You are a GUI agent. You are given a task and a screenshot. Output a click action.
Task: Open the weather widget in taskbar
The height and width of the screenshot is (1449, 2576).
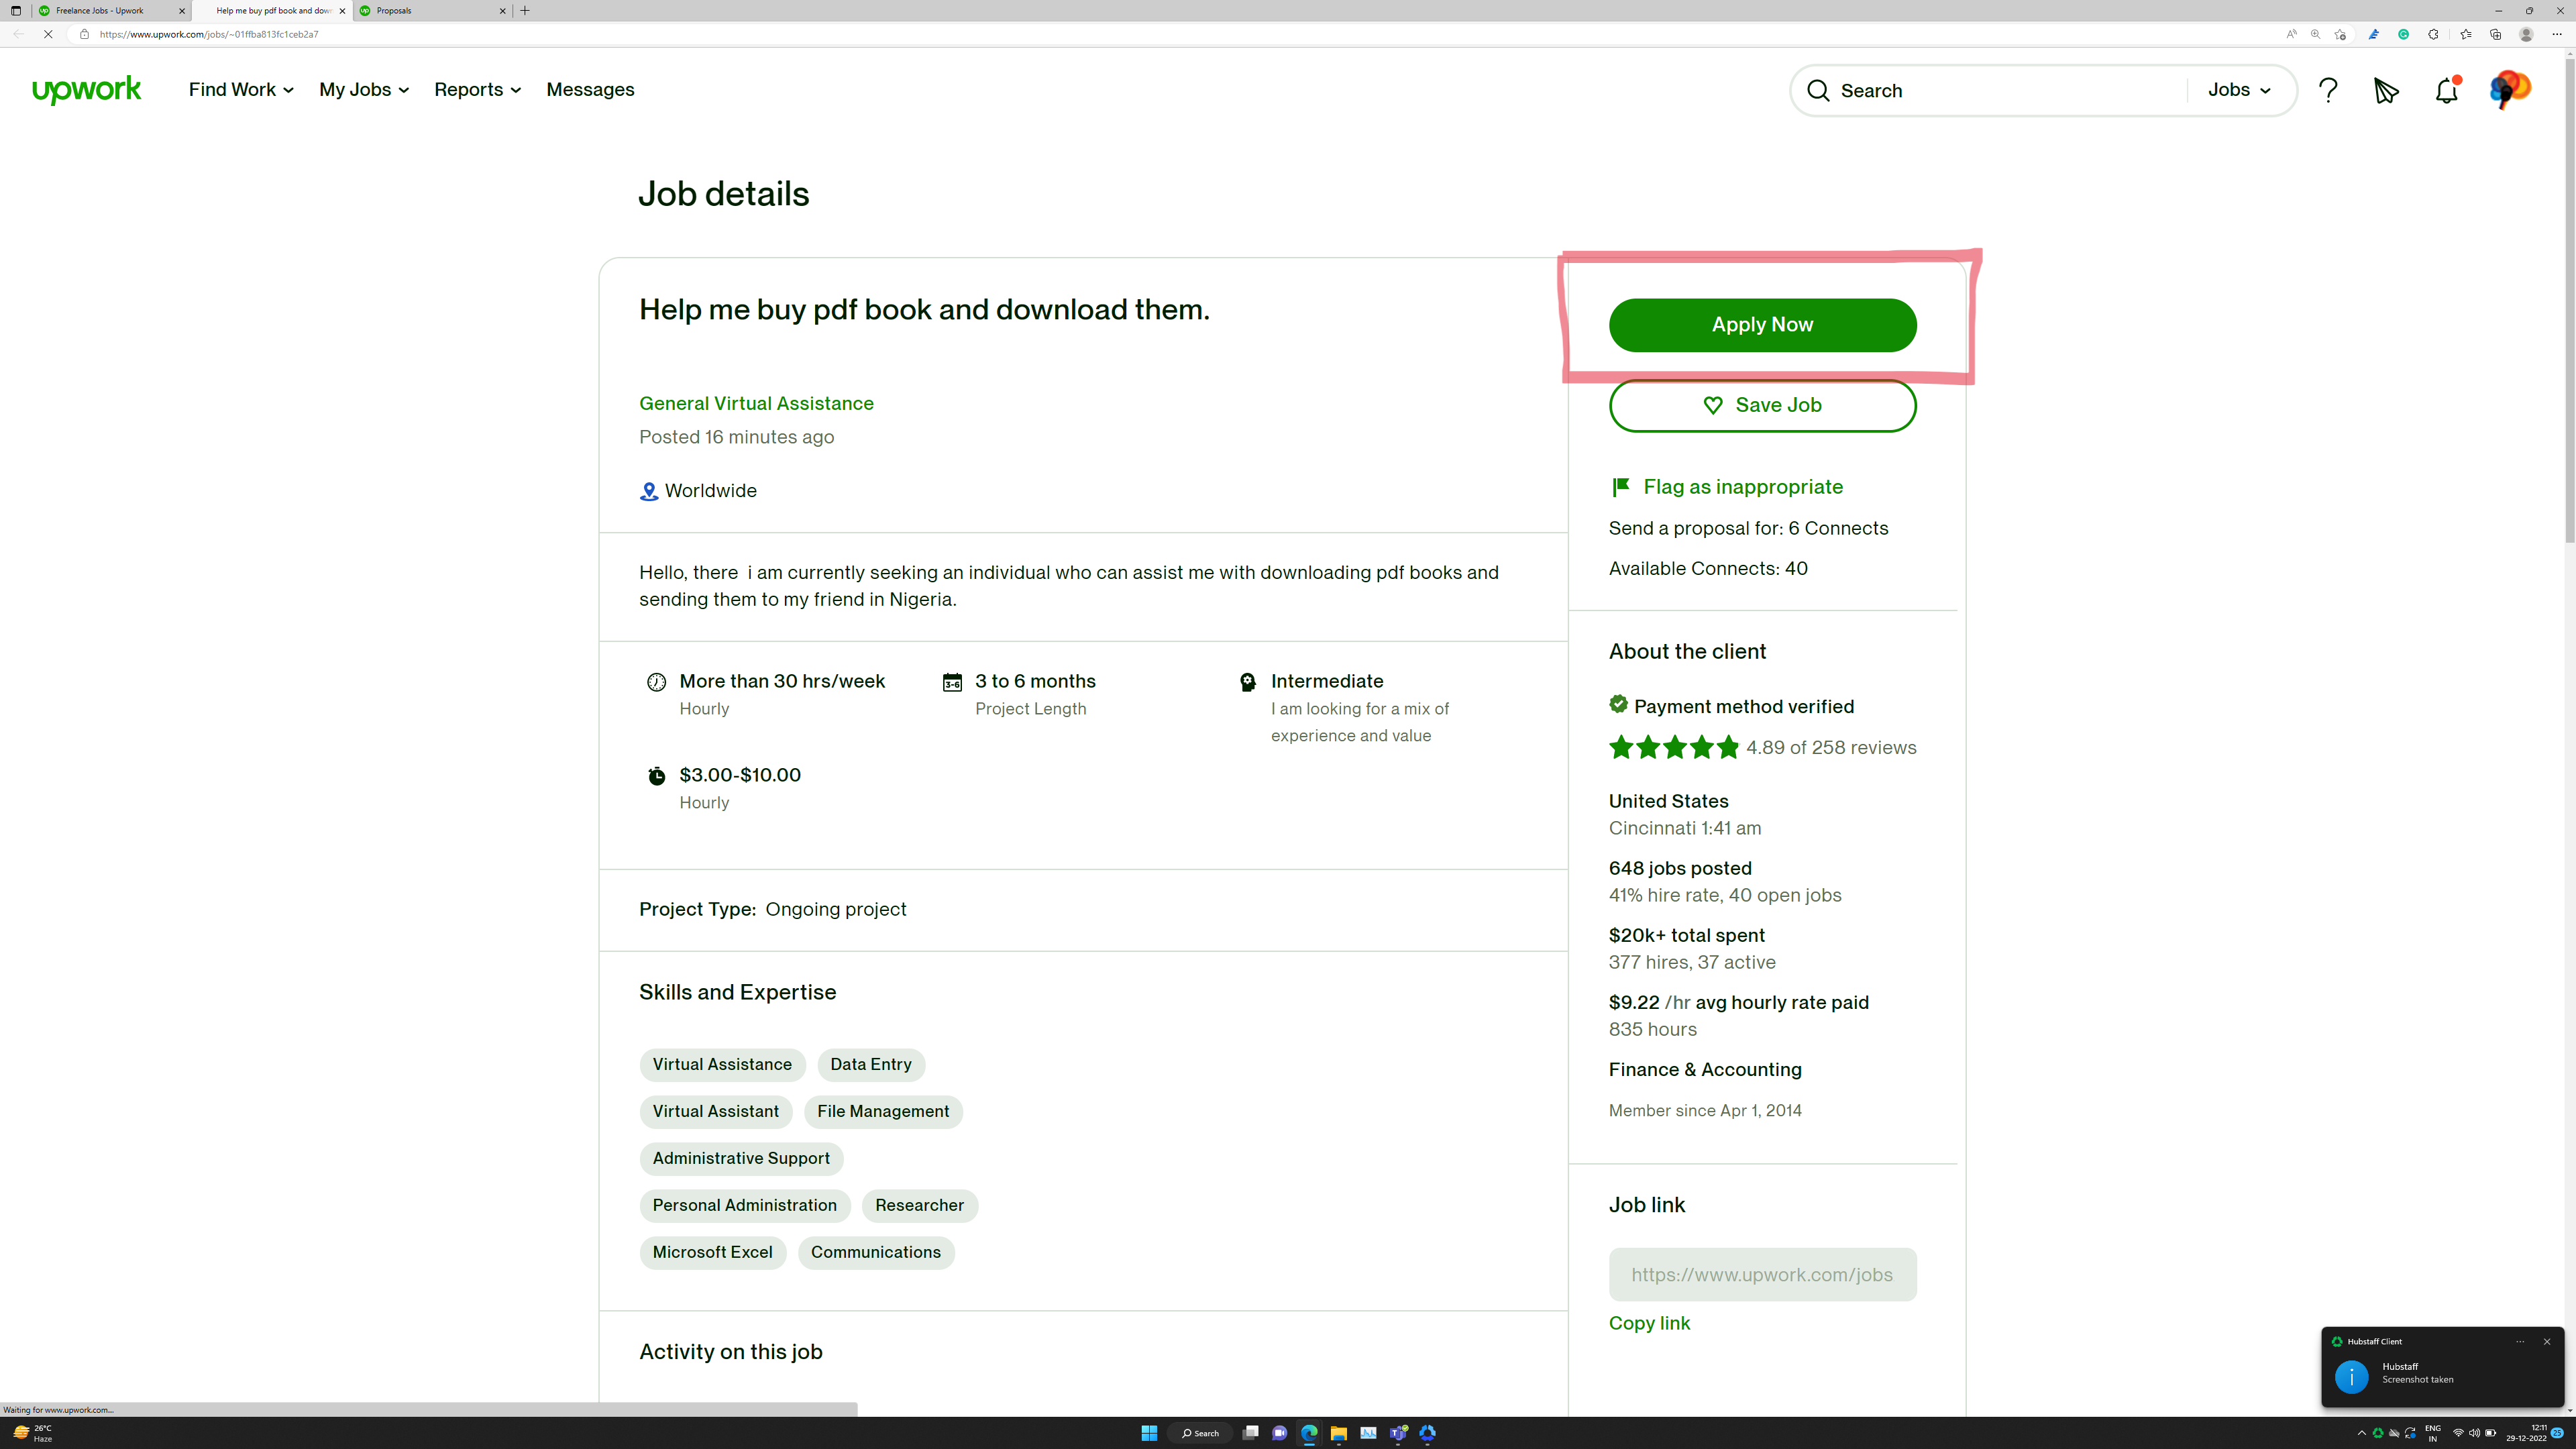[33, 1433]
